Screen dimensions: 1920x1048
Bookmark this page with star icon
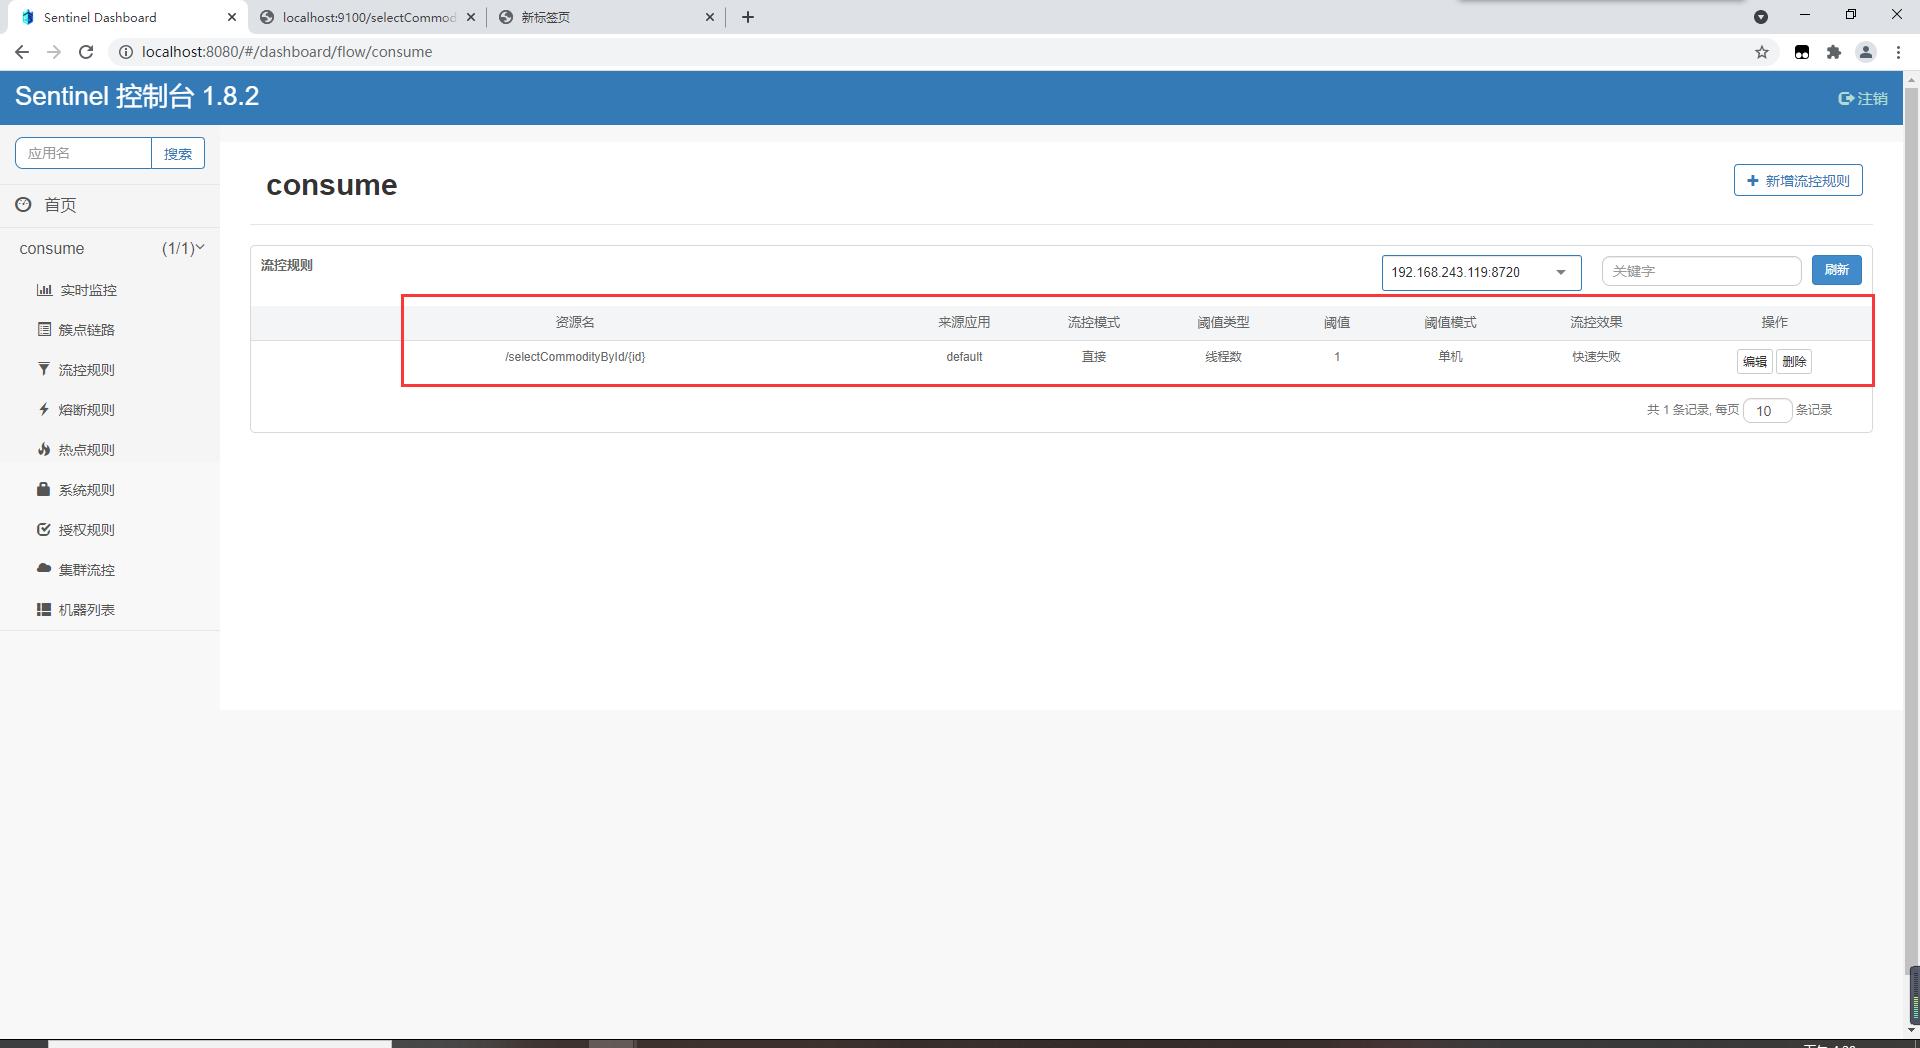(1762, 52)
